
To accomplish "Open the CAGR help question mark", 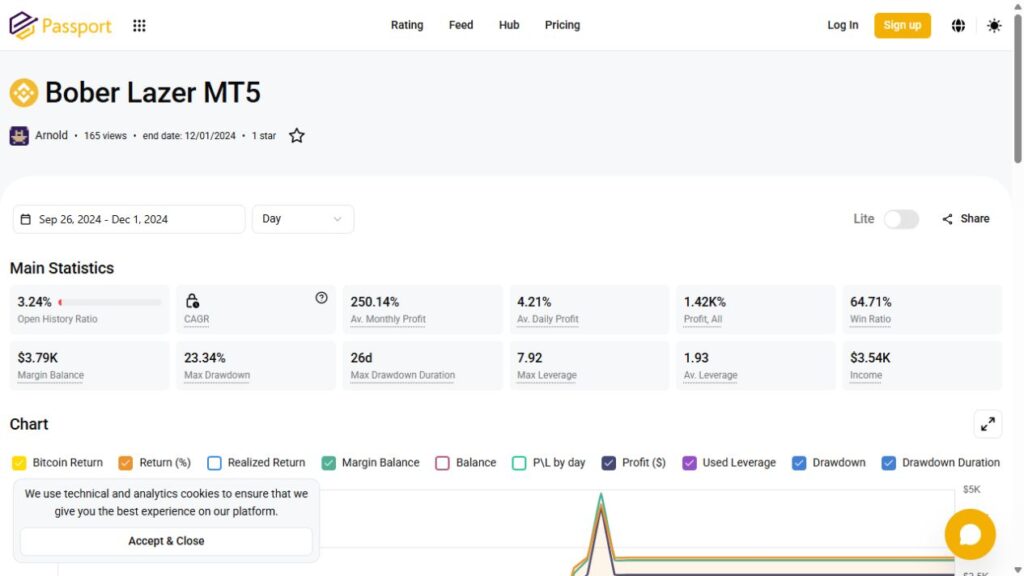I will 321,298.
